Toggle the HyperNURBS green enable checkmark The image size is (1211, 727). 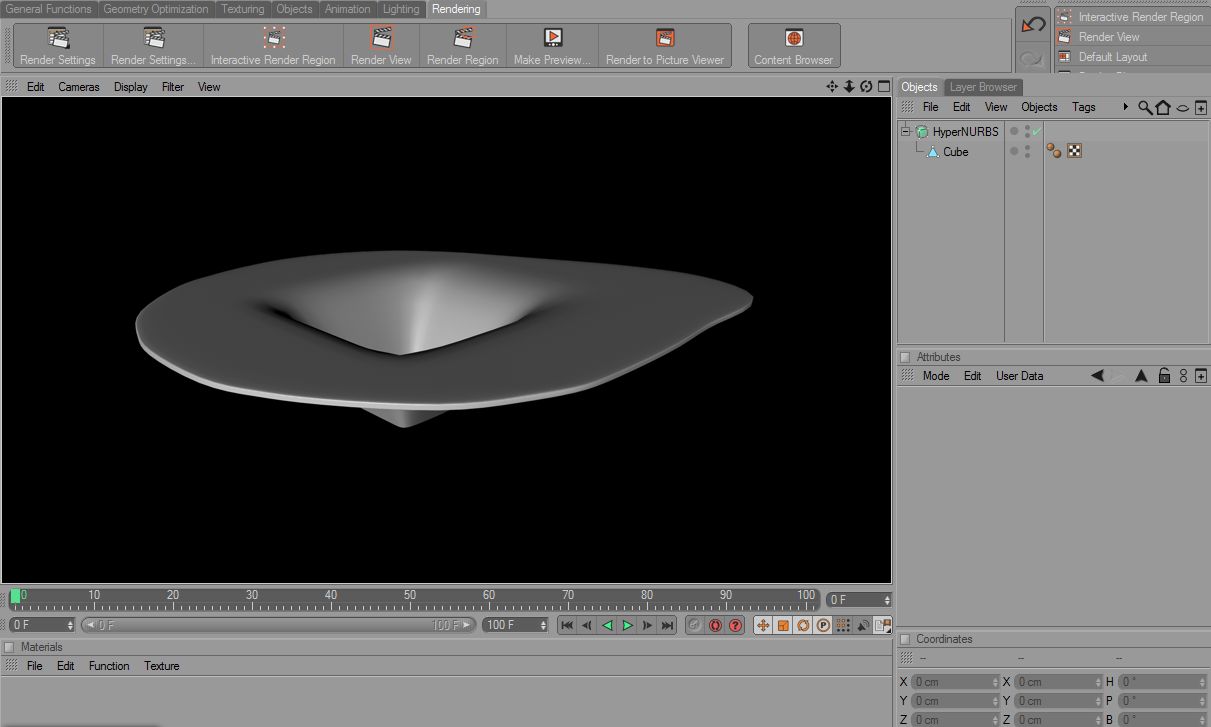tap(1037, 132)
